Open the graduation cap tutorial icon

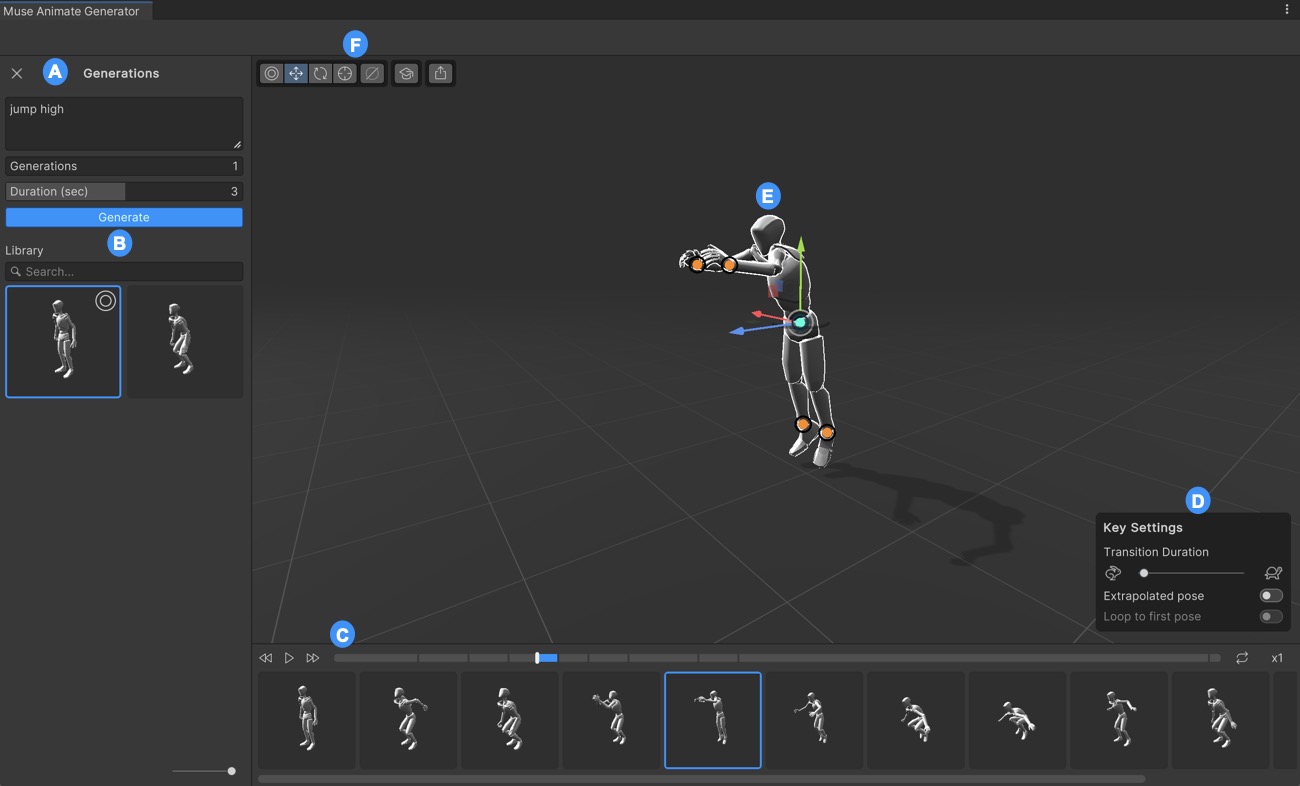click(x=405, y=74)
